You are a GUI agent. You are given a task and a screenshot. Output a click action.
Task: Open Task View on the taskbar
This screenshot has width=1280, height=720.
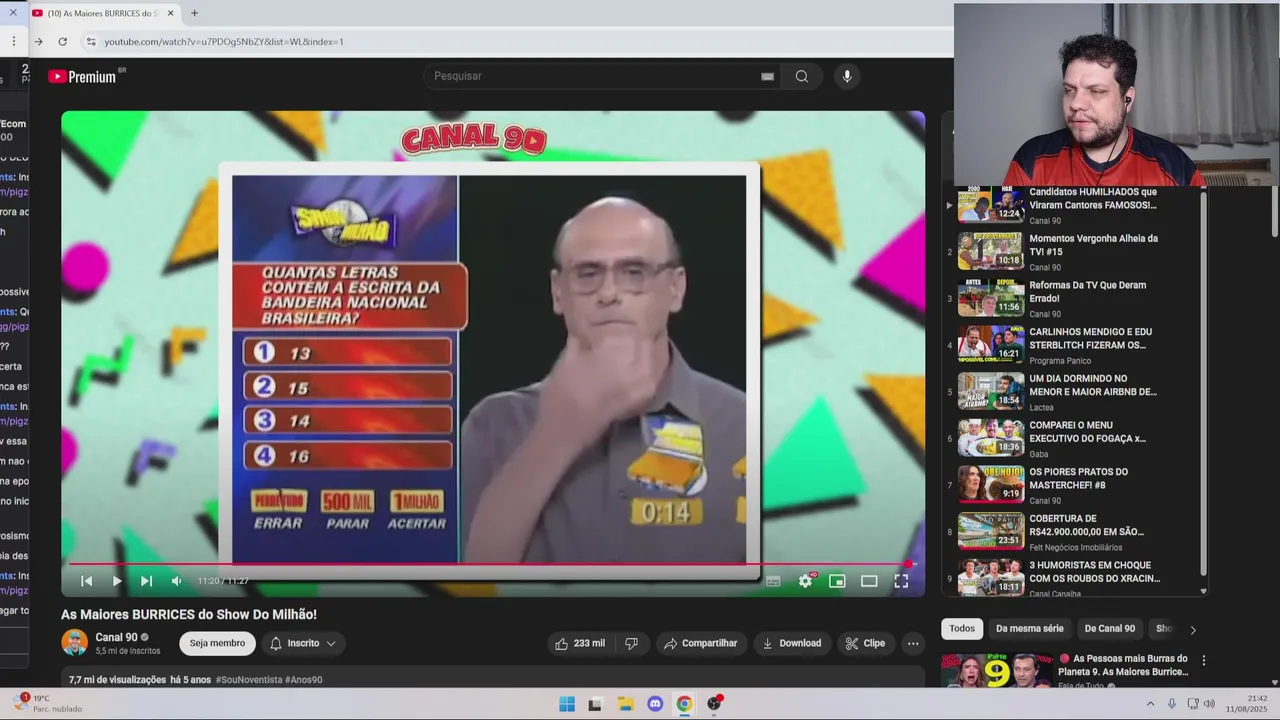595,704
